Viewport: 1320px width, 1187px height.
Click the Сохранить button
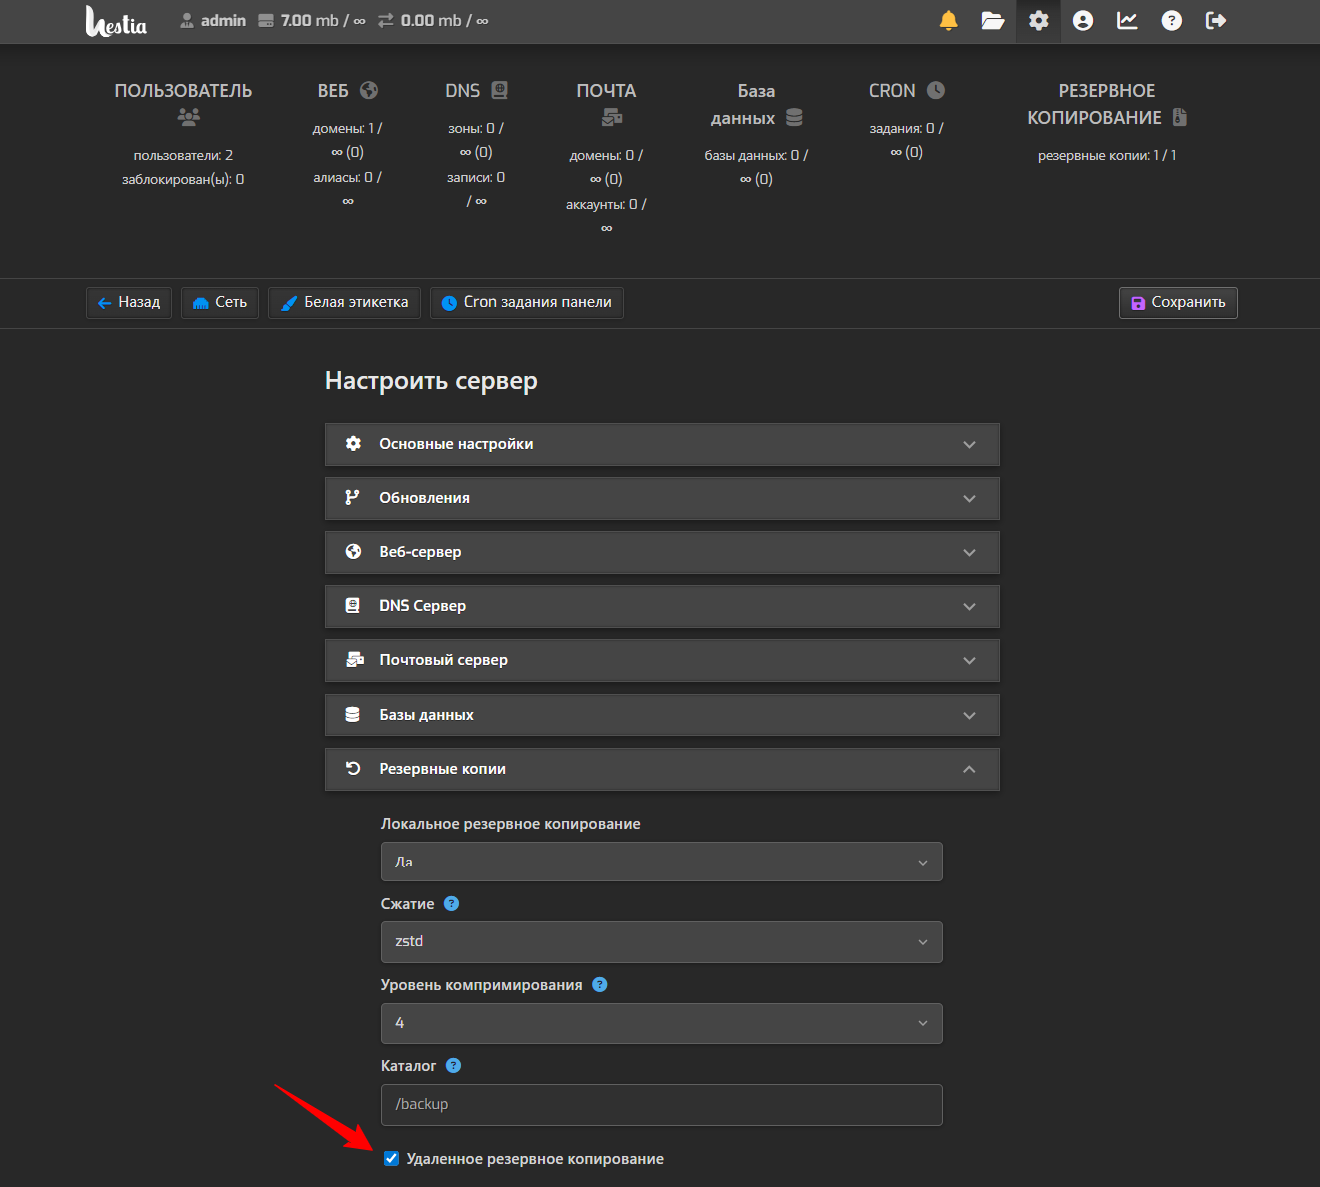point(1178,302)
